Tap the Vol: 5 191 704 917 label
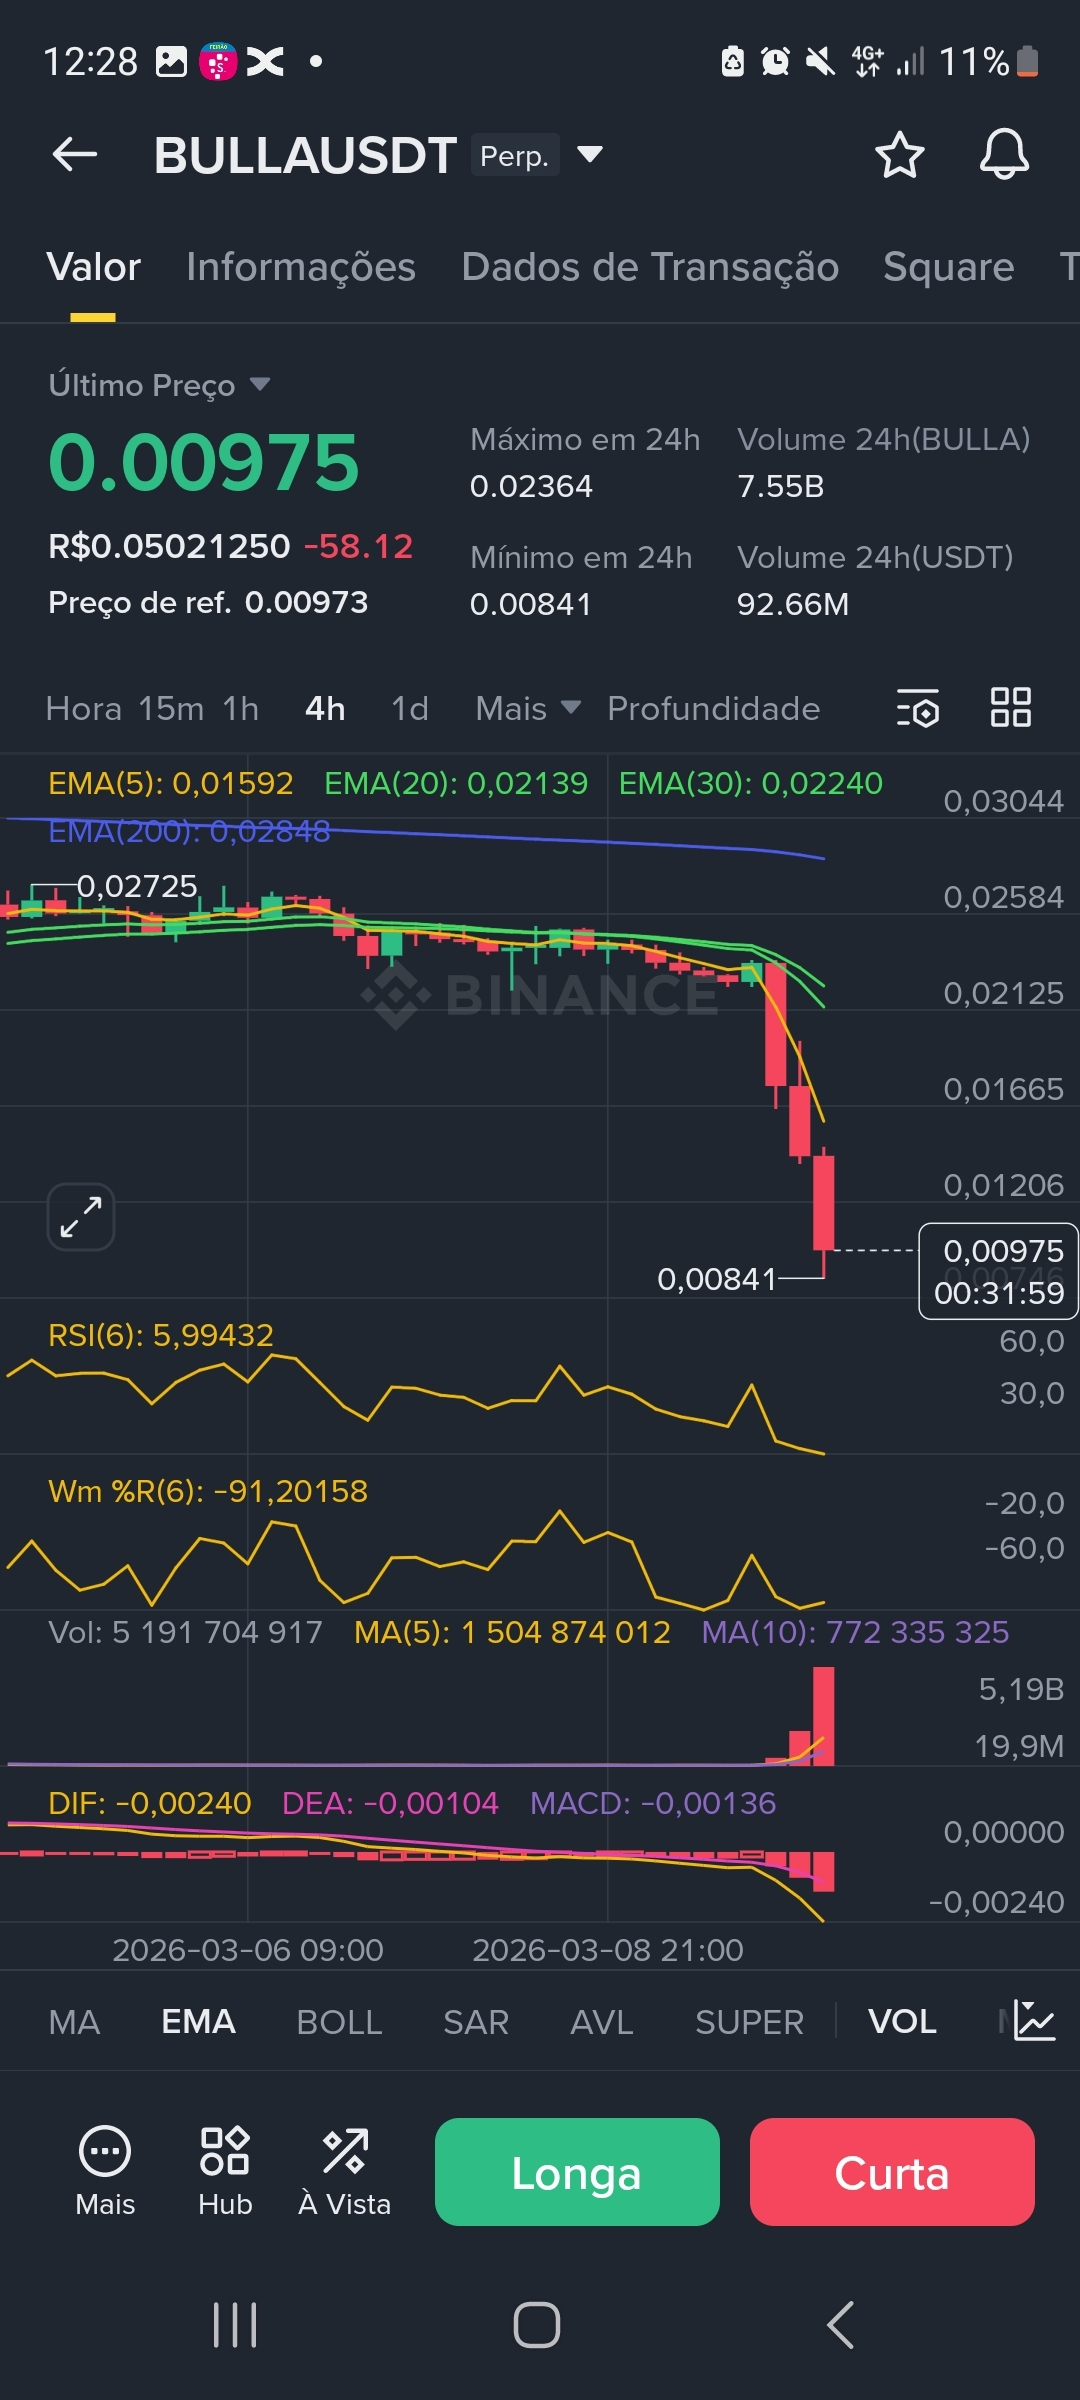This screenshot has width=1080, height=2400. pyautogui.click(x=185, y=1632)
